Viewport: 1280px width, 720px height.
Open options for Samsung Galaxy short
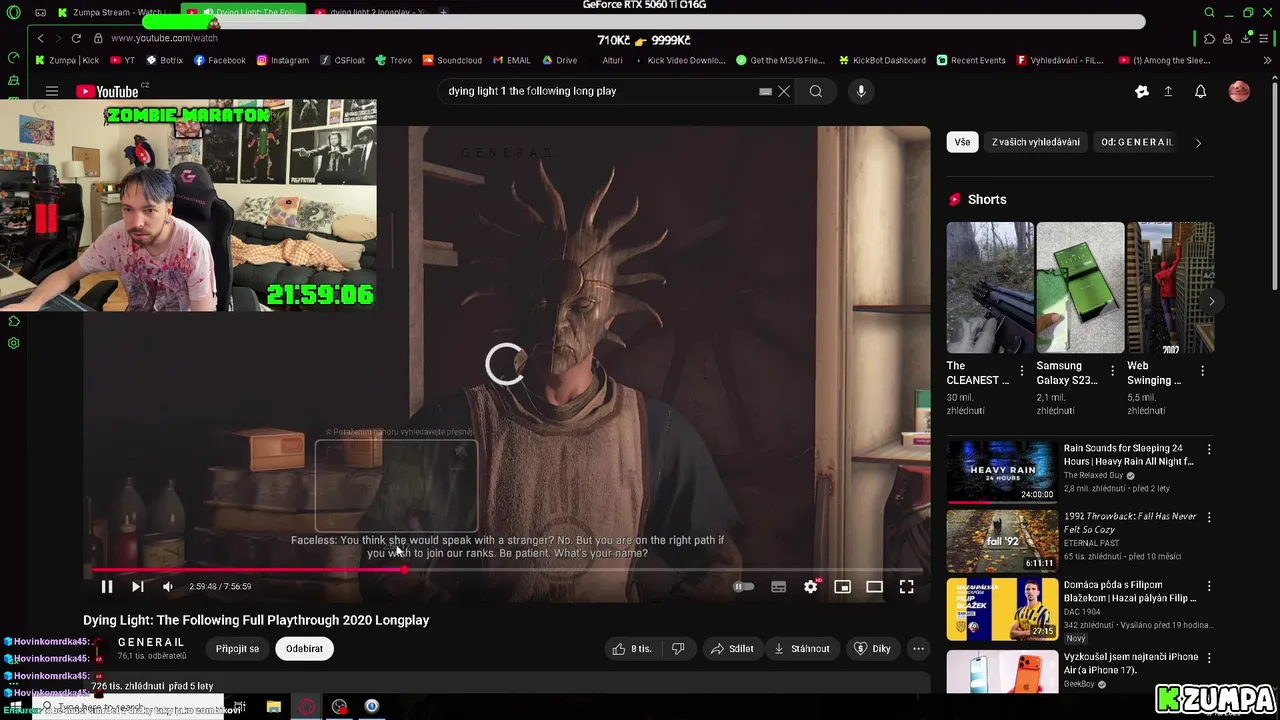click(x=1111, y=371)
